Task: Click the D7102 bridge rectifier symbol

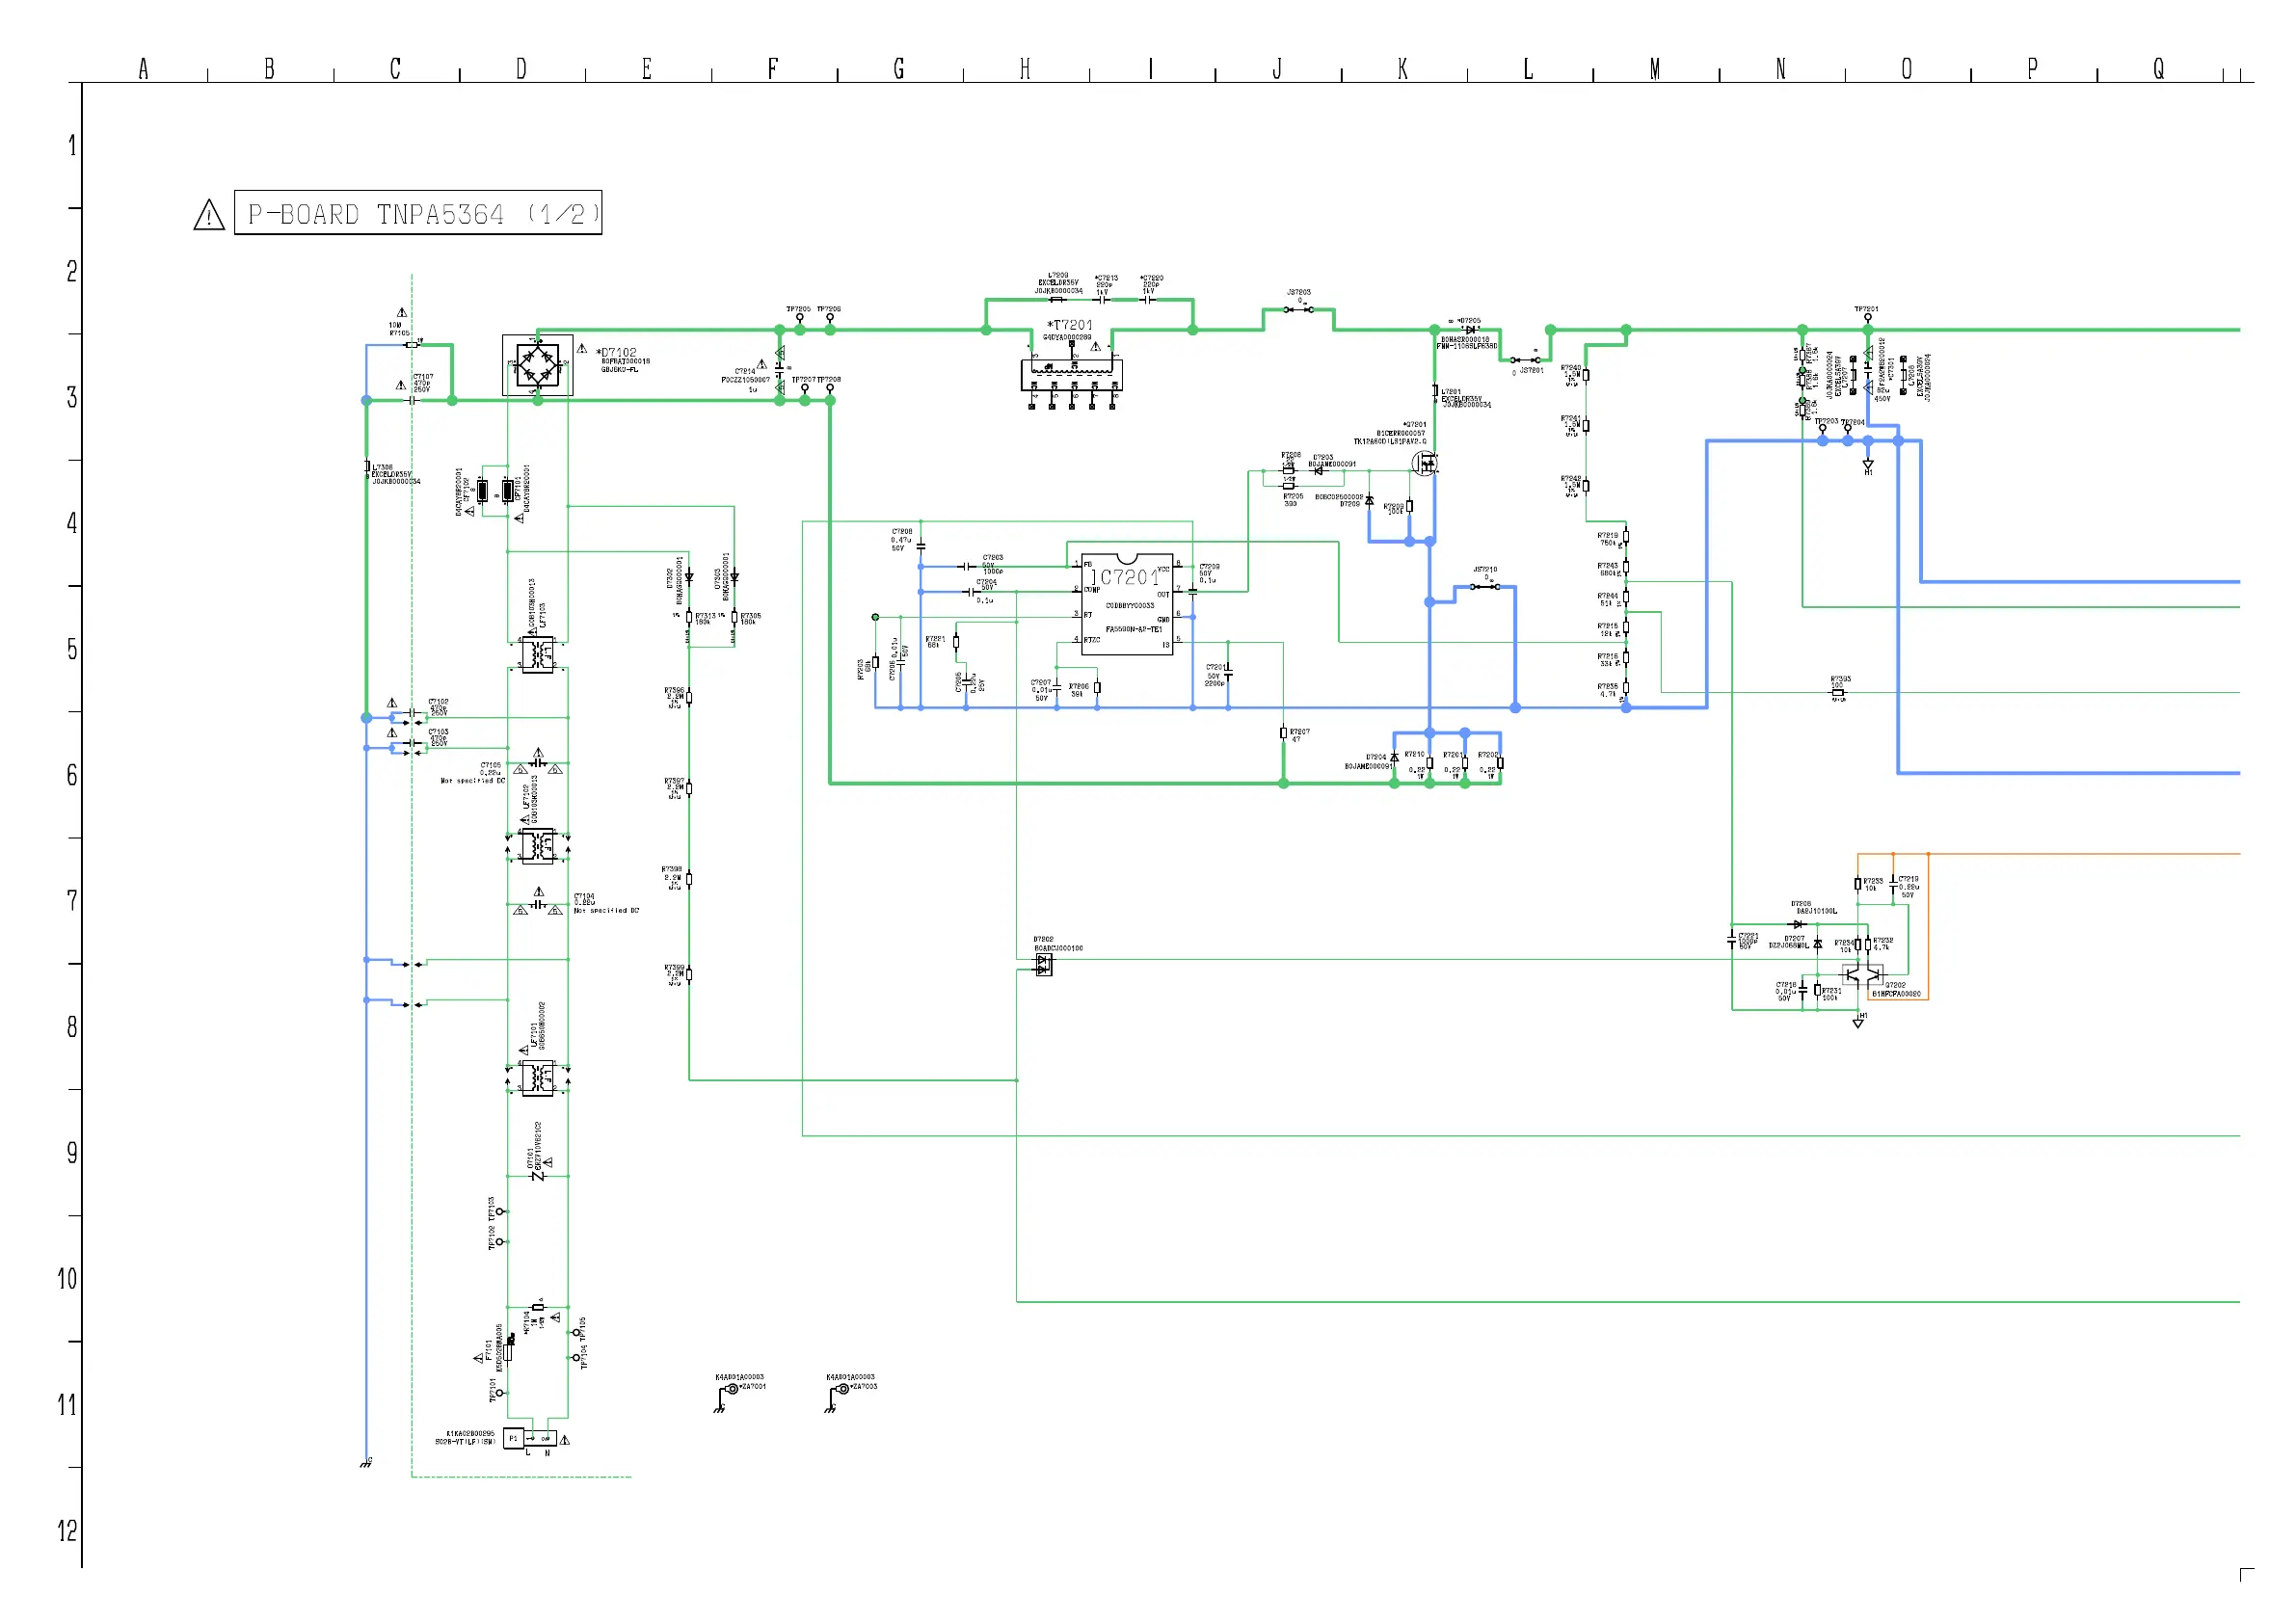Action: point(537,365)
